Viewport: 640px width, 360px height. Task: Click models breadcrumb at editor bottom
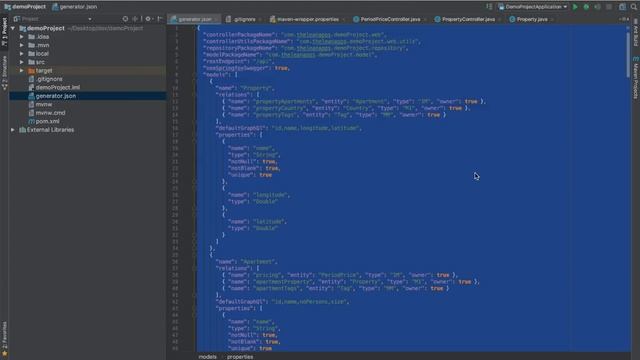pos(207,357)
